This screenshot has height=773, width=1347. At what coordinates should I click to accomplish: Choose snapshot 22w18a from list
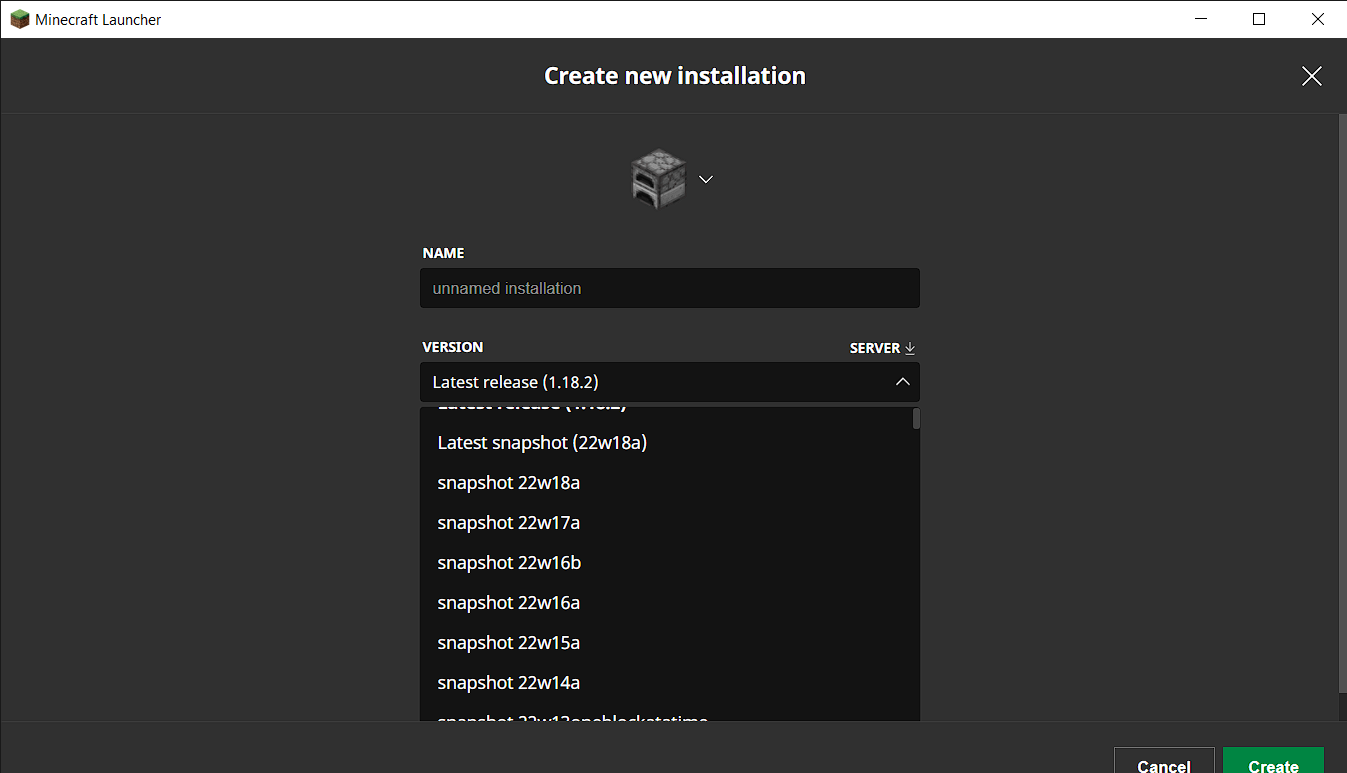509,482
